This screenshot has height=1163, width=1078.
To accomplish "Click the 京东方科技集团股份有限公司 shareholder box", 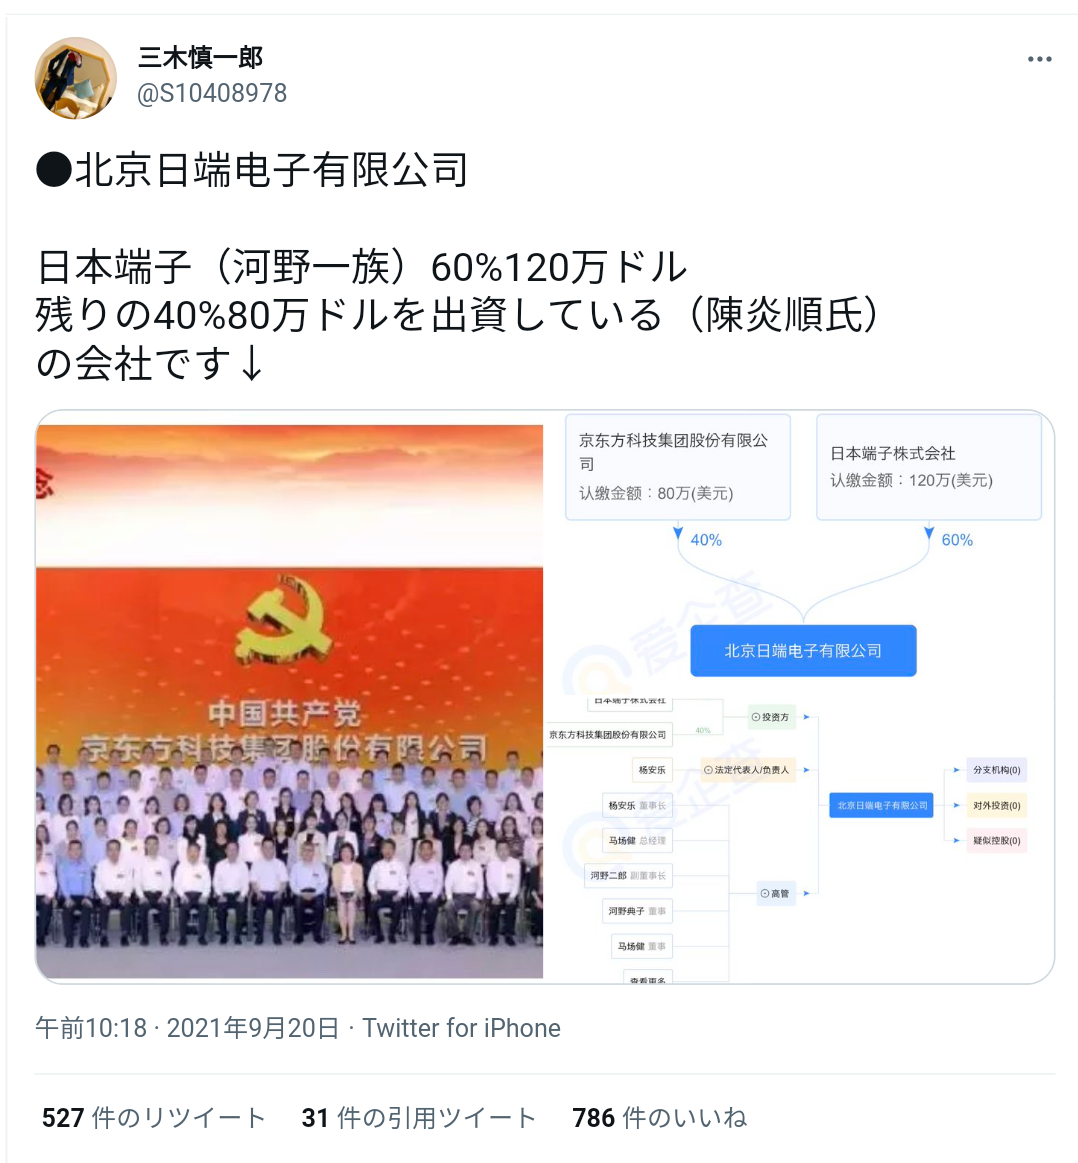I will click(678, 467).
